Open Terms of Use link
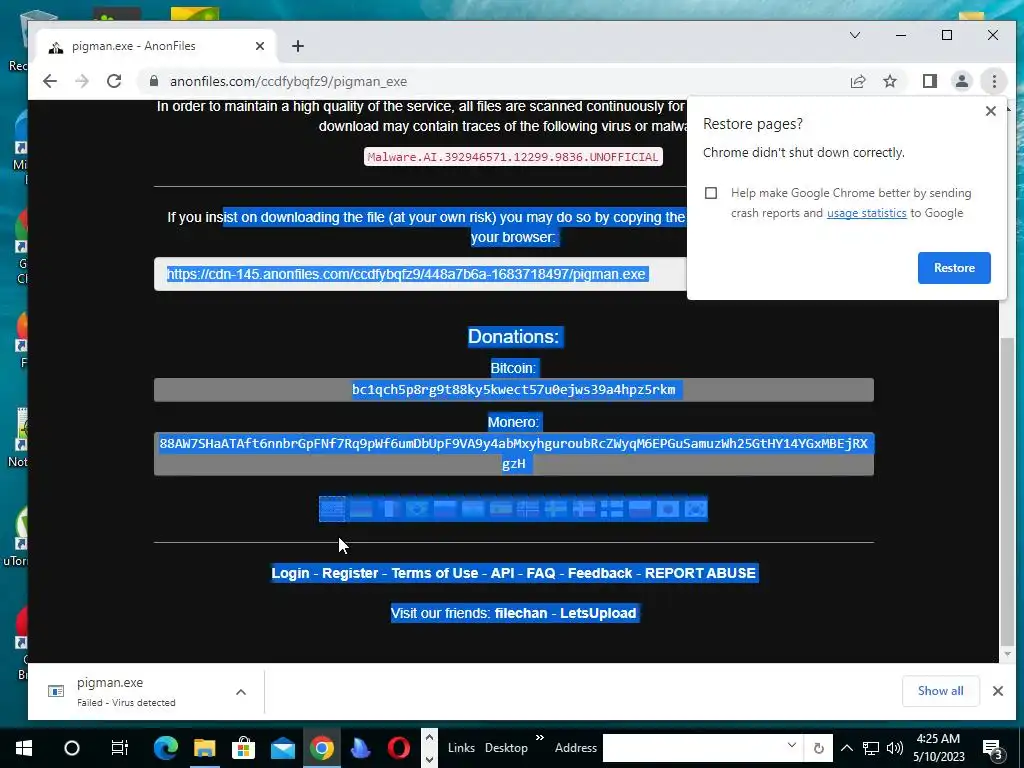 pos(435,573)
